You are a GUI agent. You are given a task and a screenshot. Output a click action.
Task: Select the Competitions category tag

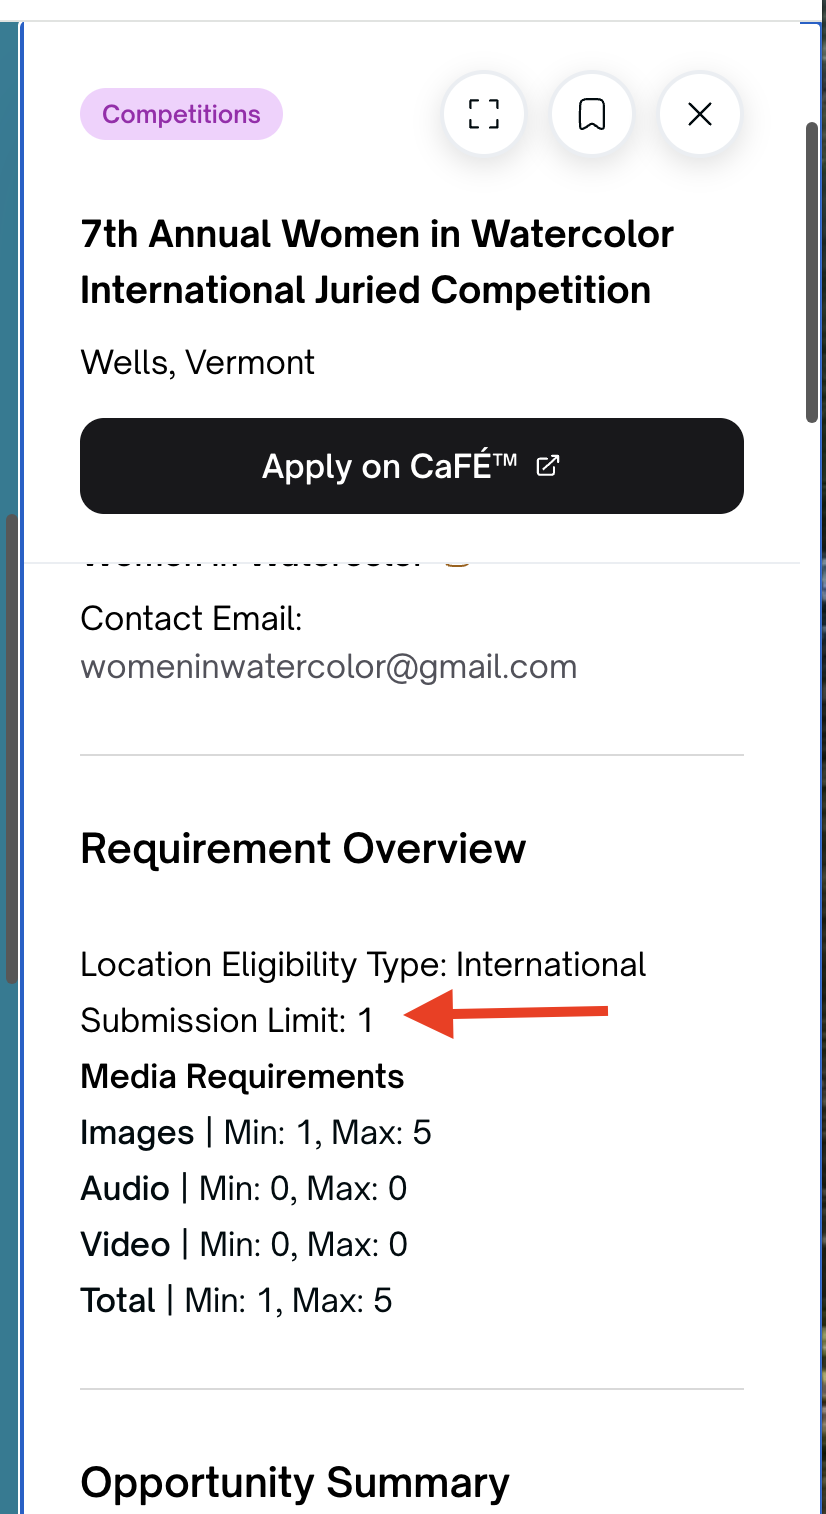181,114
